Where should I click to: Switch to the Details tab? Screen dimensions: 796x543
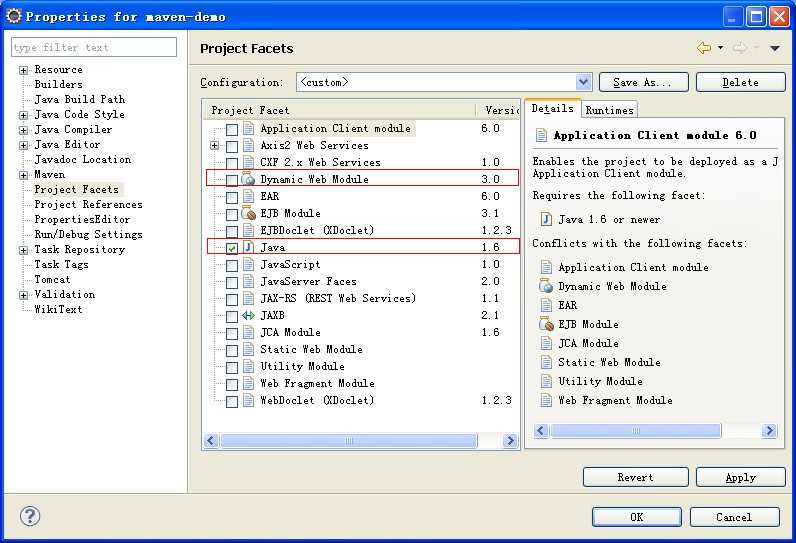coord(552,108)
